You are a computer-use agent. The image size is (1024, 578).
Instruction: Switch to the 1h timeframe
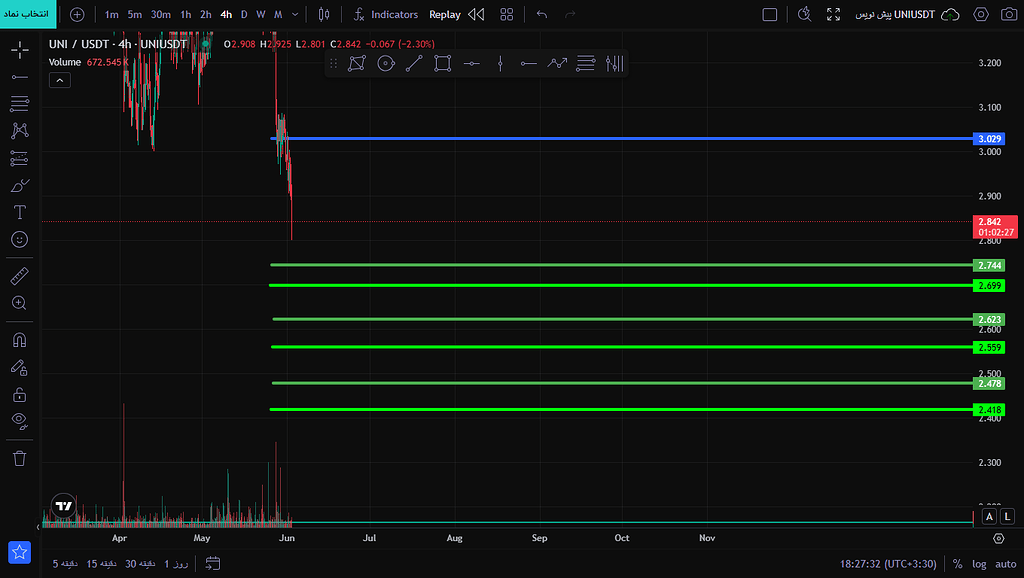(x=185, y=14)
